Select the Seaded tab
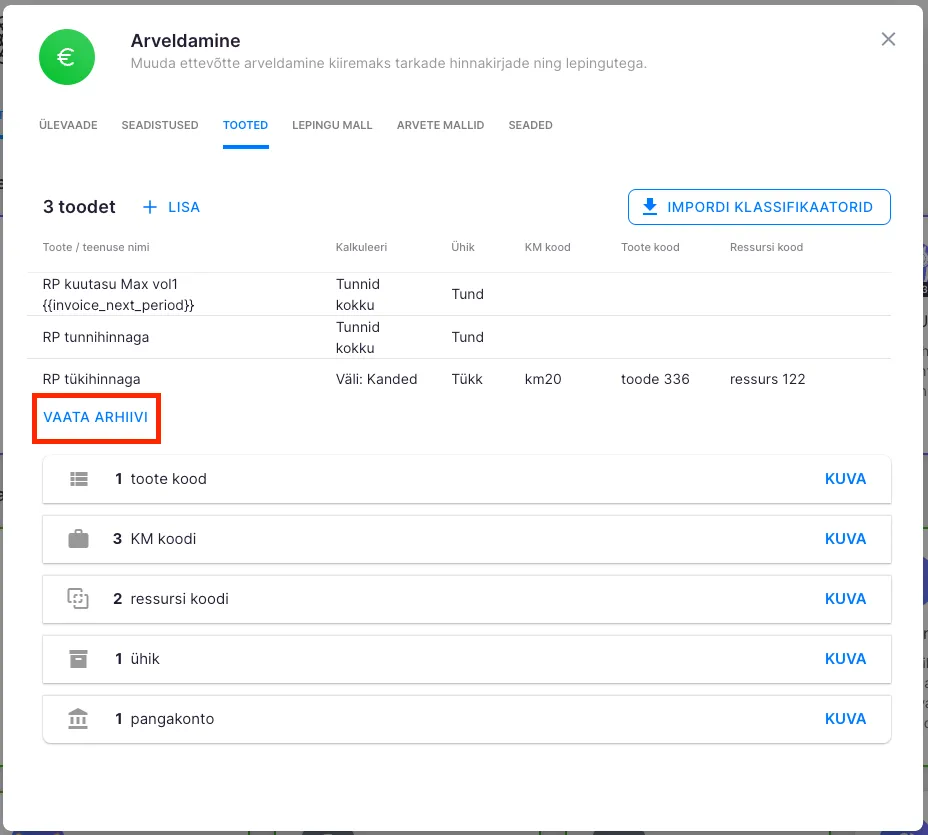928x835 pixels. pyautogui.click(x=530, y=125)
